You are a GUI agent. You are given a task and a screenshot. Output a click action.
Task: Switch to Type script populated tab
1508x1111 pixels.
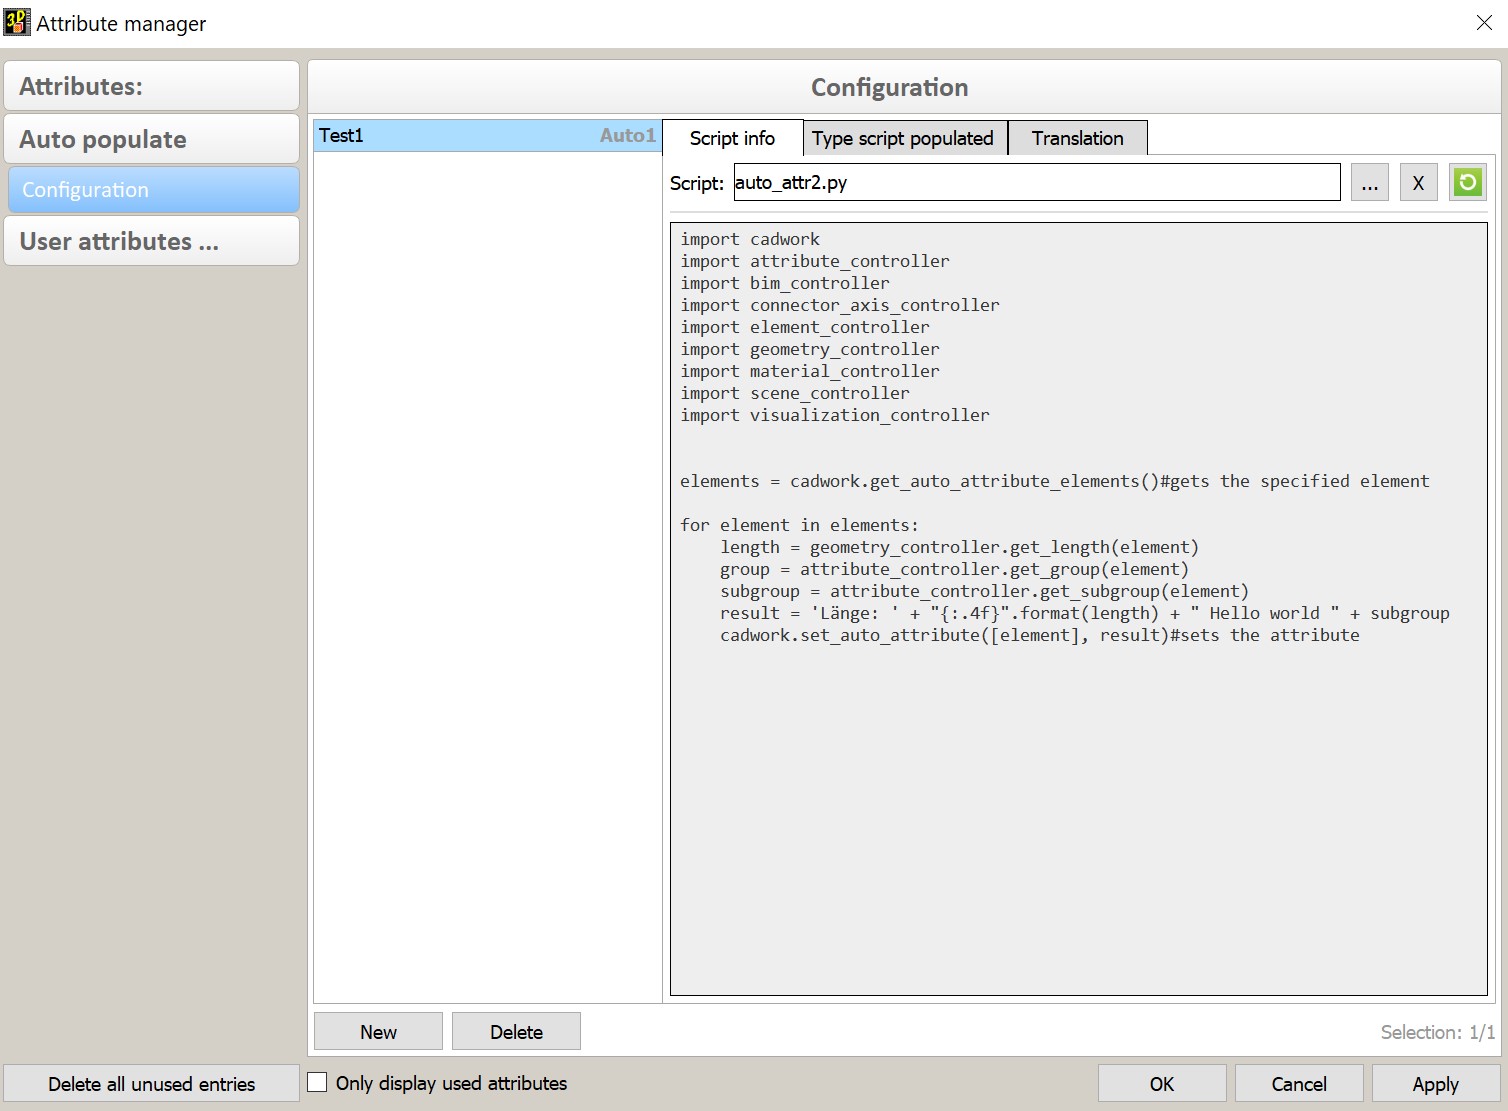[x=903, y=138]
